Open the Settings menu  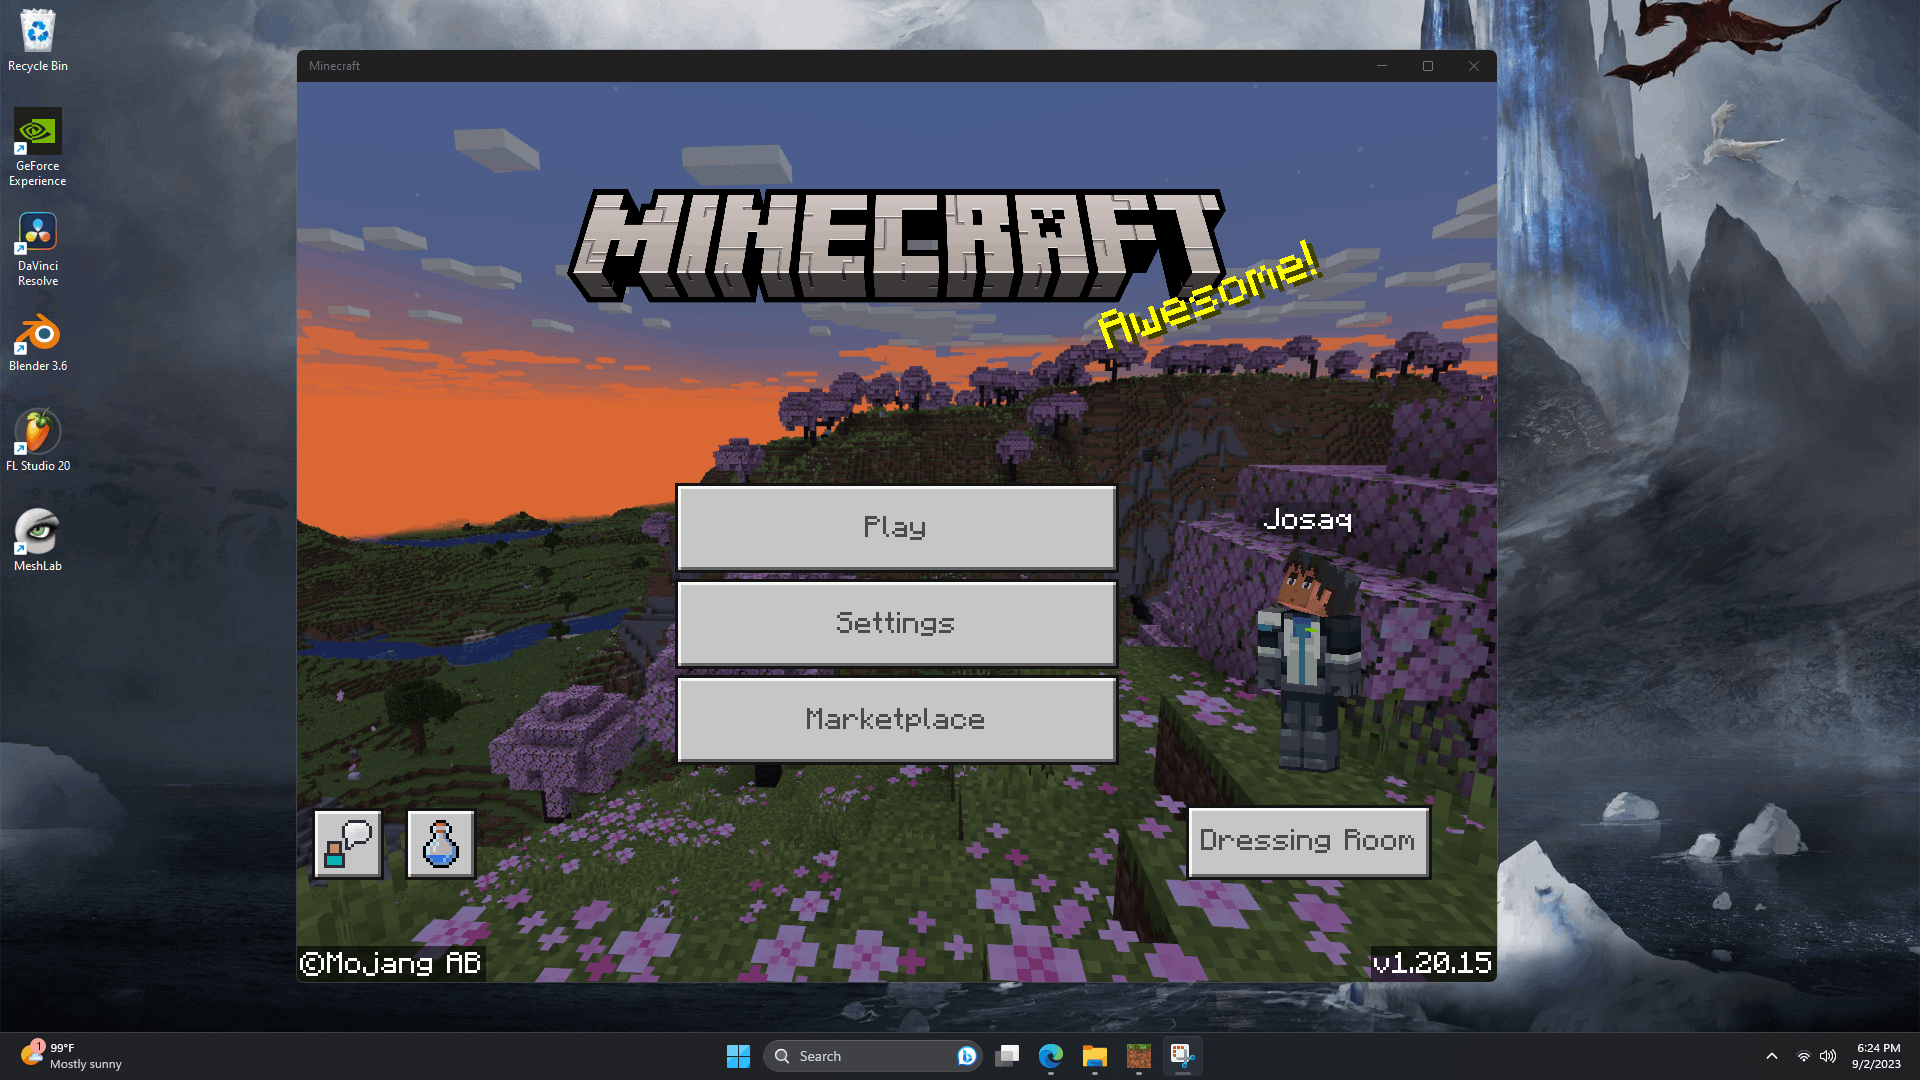[x=895, y=621]
